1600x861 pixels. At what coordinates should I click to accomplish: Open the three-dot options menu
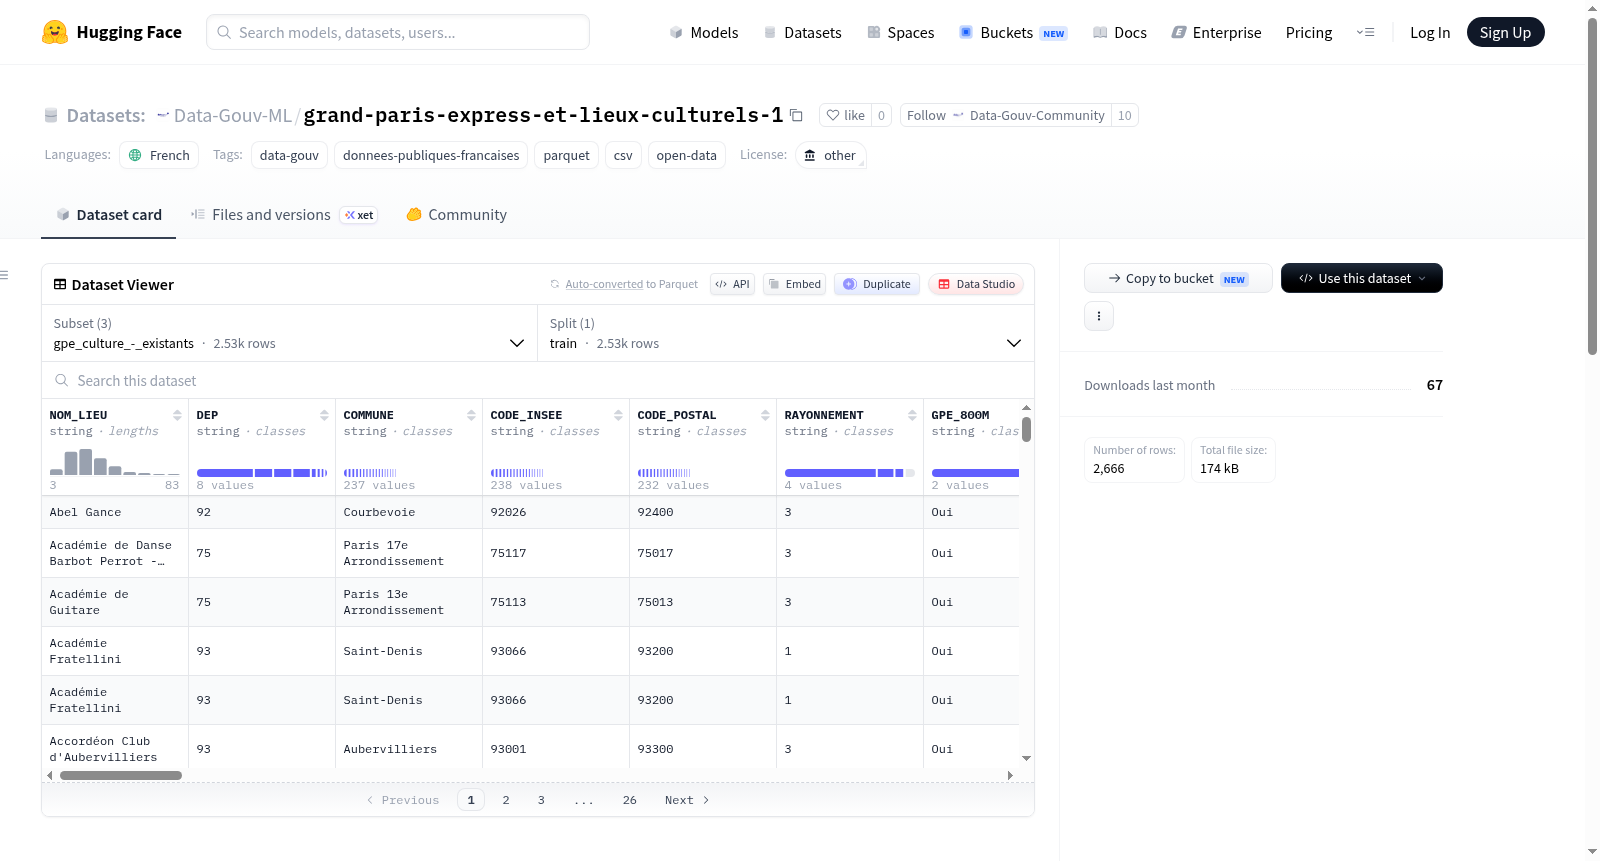[1099, 316]
